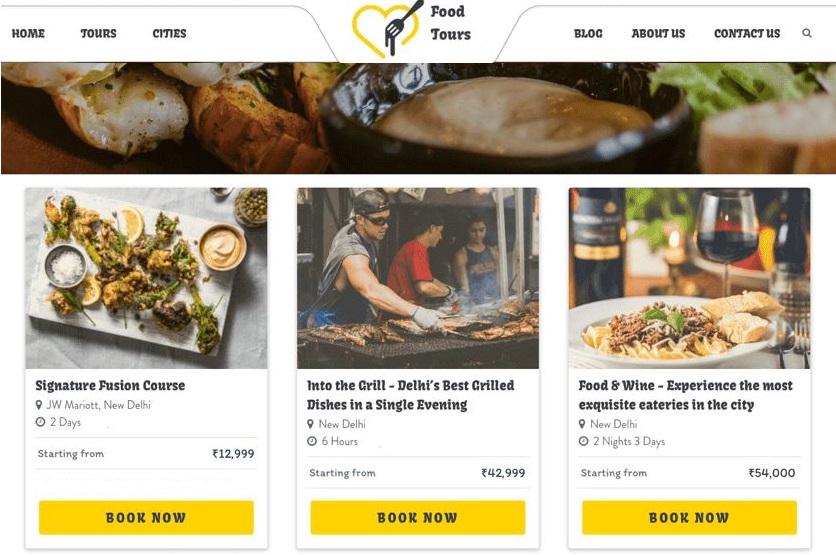
Task: Open the About Us page
Action: coord(658,33)
